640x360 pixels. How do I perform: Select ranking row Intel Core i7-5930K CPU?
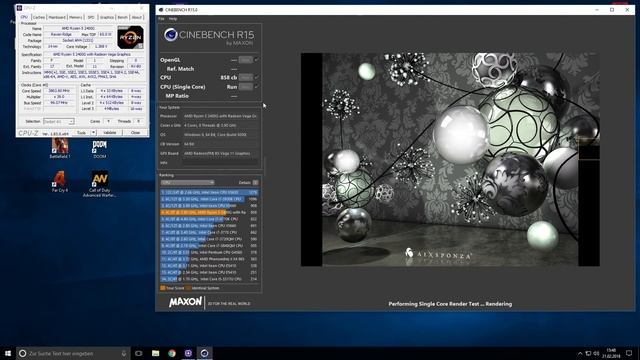tap(209, 199)
